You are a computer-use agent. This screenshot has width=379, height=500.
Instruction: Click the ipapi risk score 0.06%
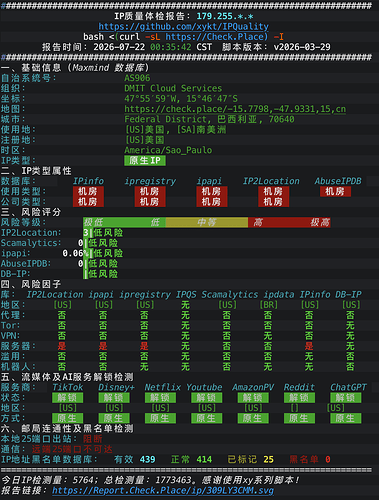(x=75, y=253)
